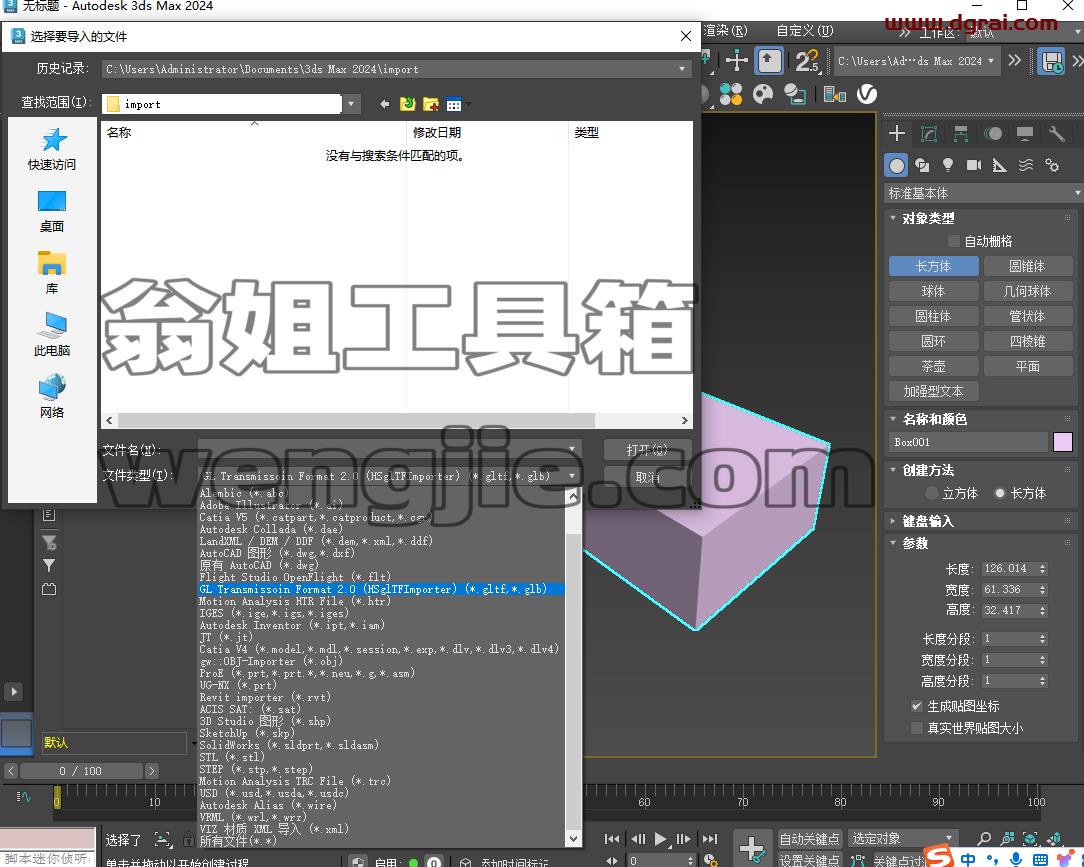This screenshot has width=1084, height=867.
Task: Choose Autodesk Collada (*.dae) file type
Action: (271, 529)
